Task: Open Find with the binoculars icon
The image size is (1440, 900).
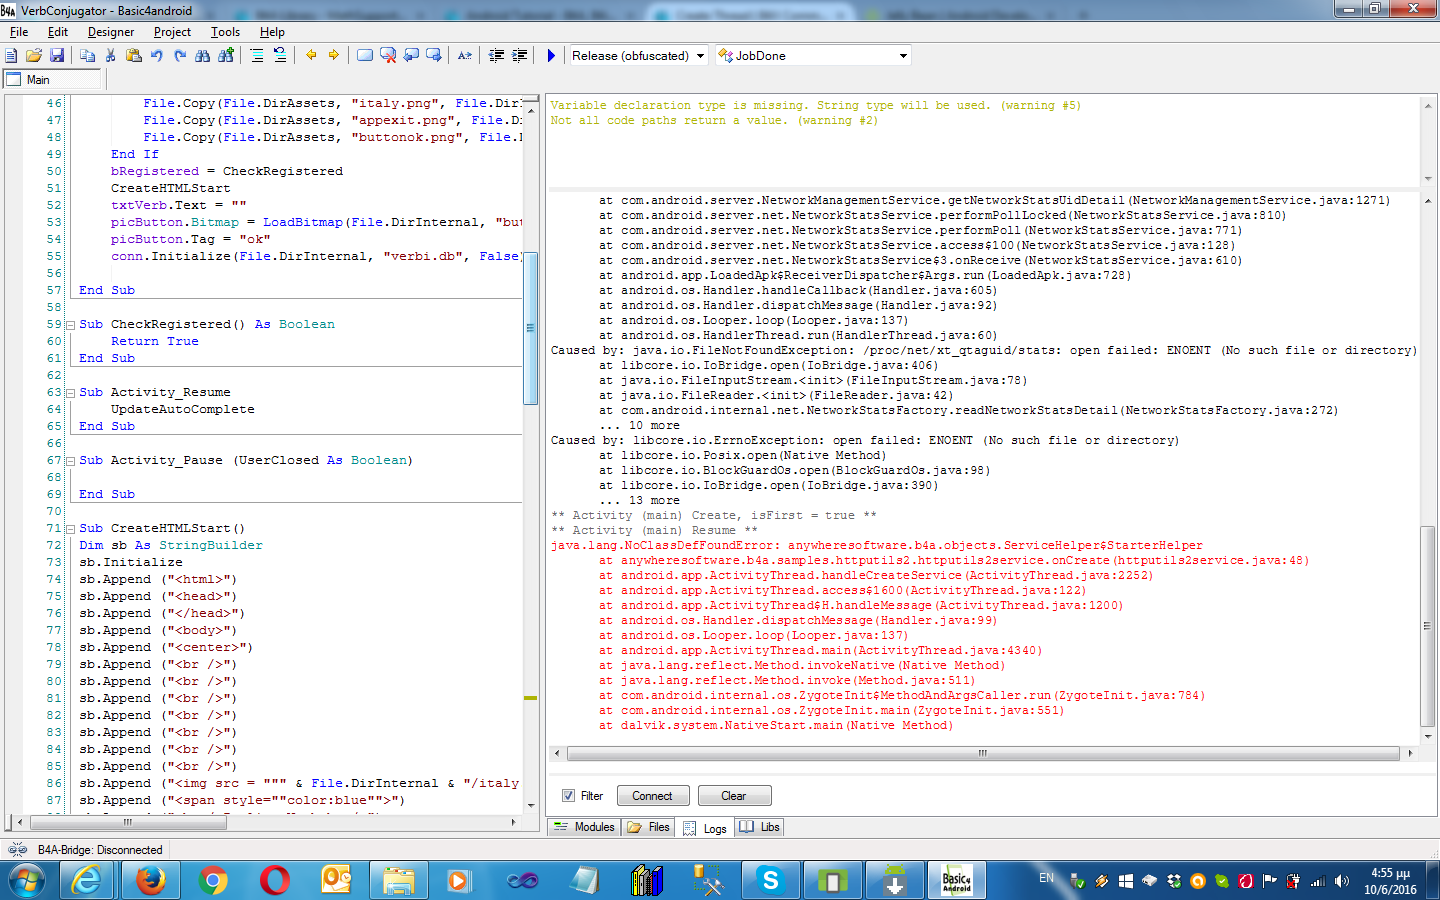Action: pos(203,56)
